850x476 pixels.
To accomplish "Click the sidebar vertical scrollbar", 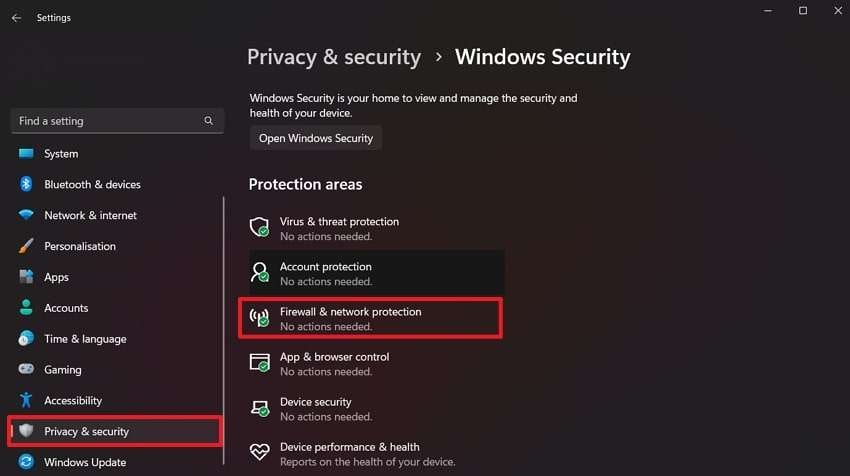I will pyautogui.click(x=224, y=300).
